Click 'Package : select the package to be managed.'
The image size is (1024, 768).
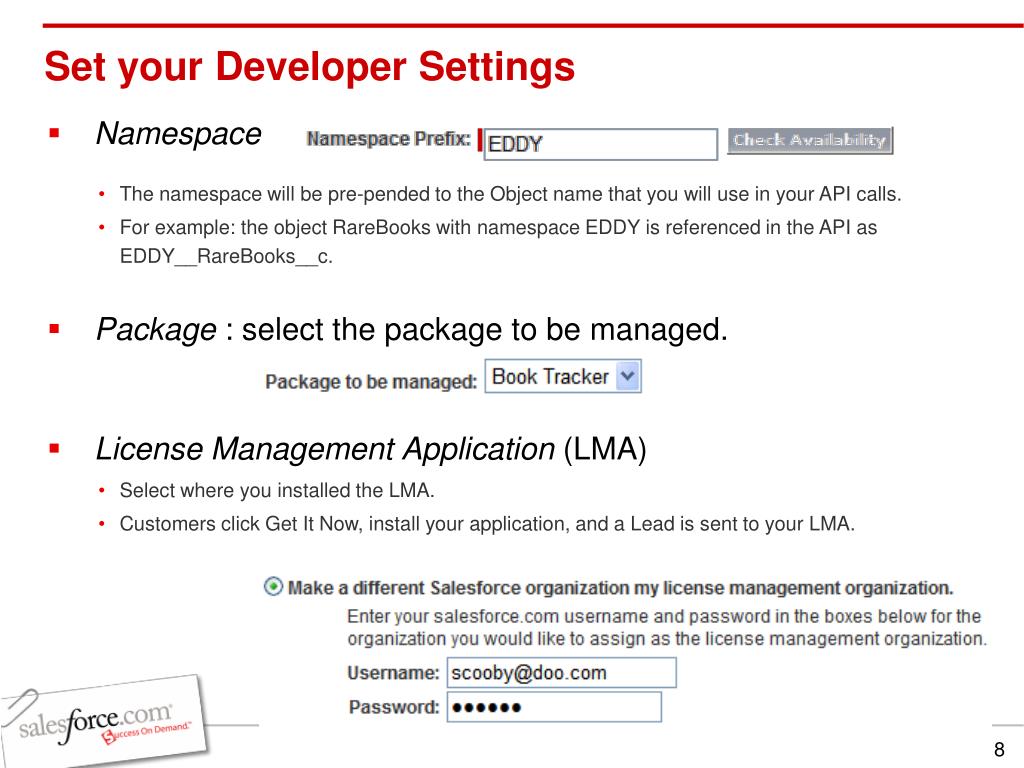point(411,329)
